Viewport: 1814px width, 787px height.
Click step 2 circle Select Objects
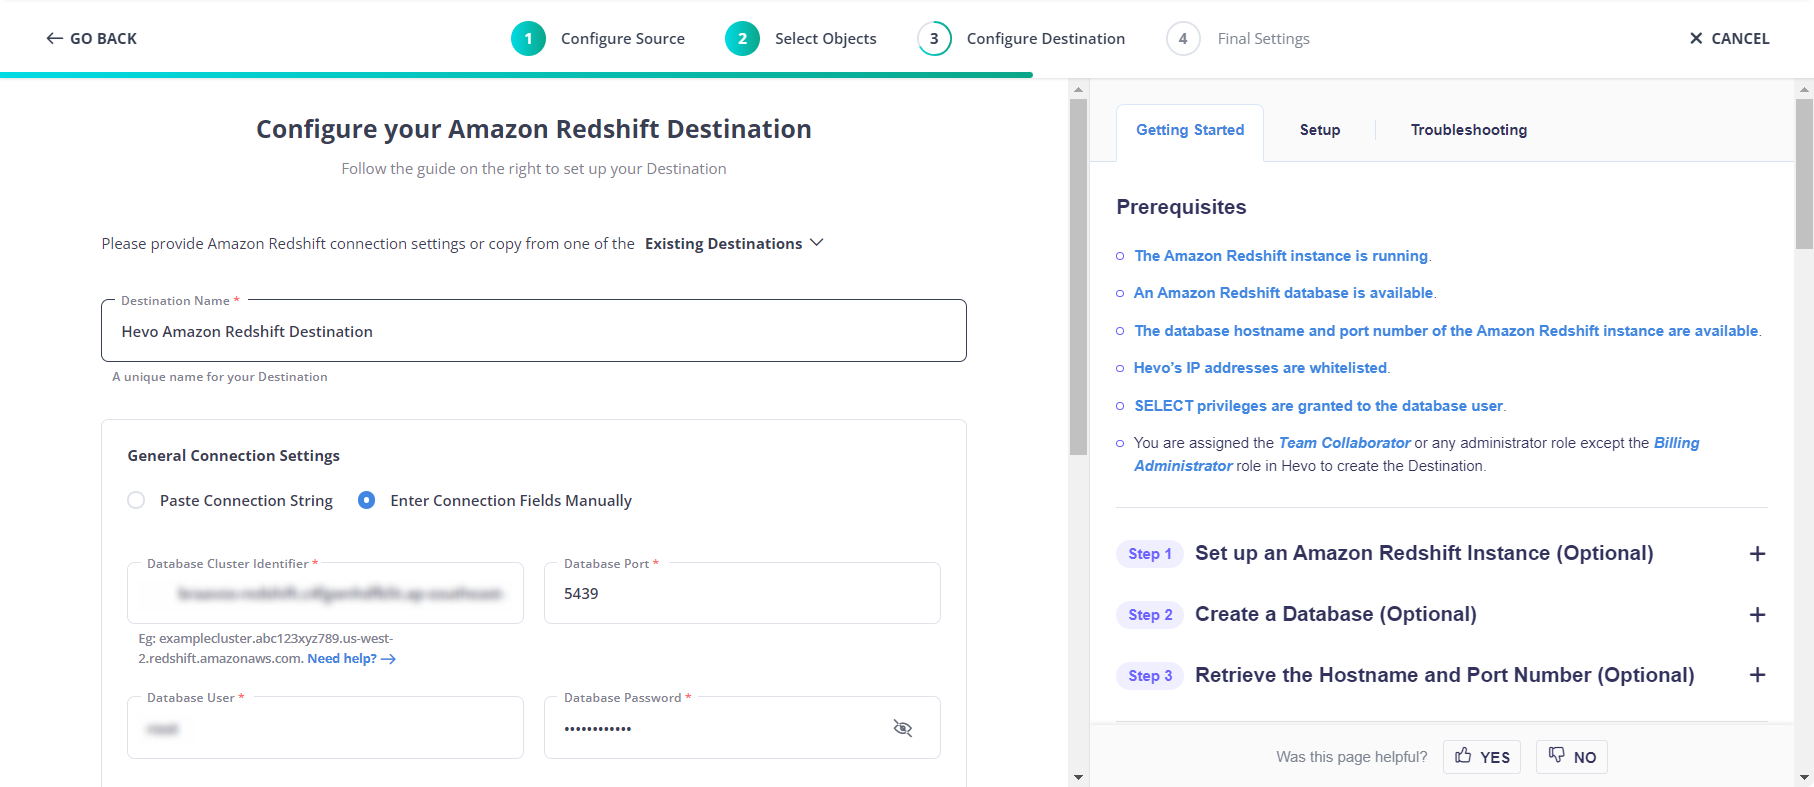[742, 38]
